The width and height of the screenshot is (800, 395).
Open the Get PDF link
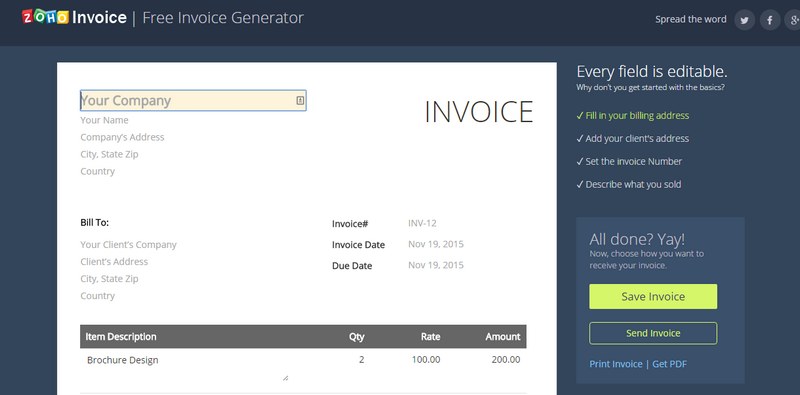point(669,364)
